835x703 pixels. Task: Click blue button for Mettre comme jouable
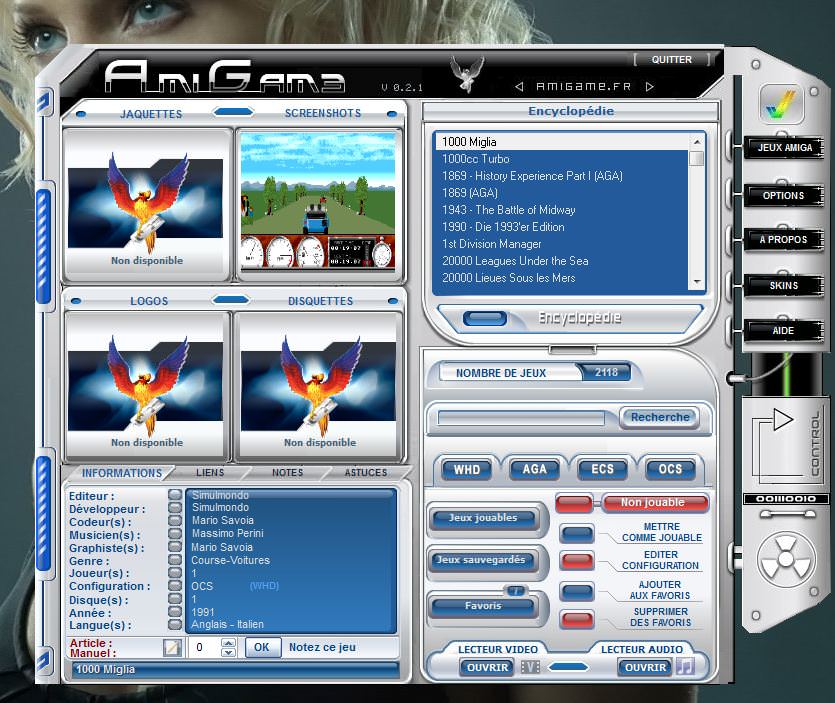coord(577,533)
